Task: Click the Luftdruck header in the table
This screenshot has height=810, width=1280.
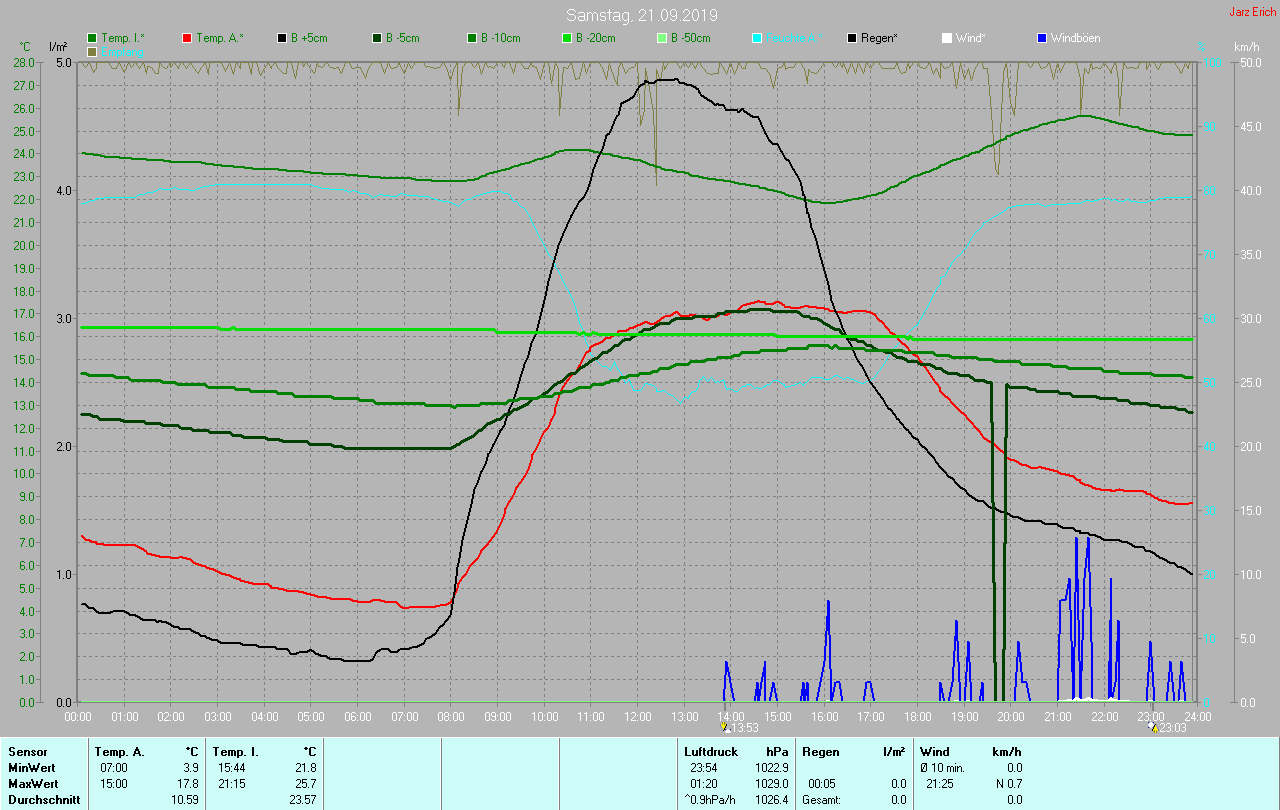Action: pos(710,752)
